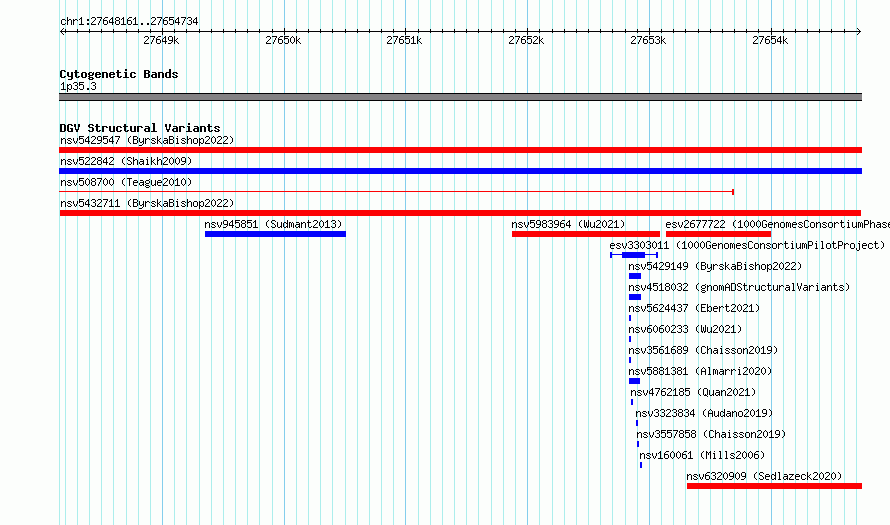Open the nsv5429149 (ByrskaBishop2022) label
Viewport: 890px width, 525px height.
point(715,266)
